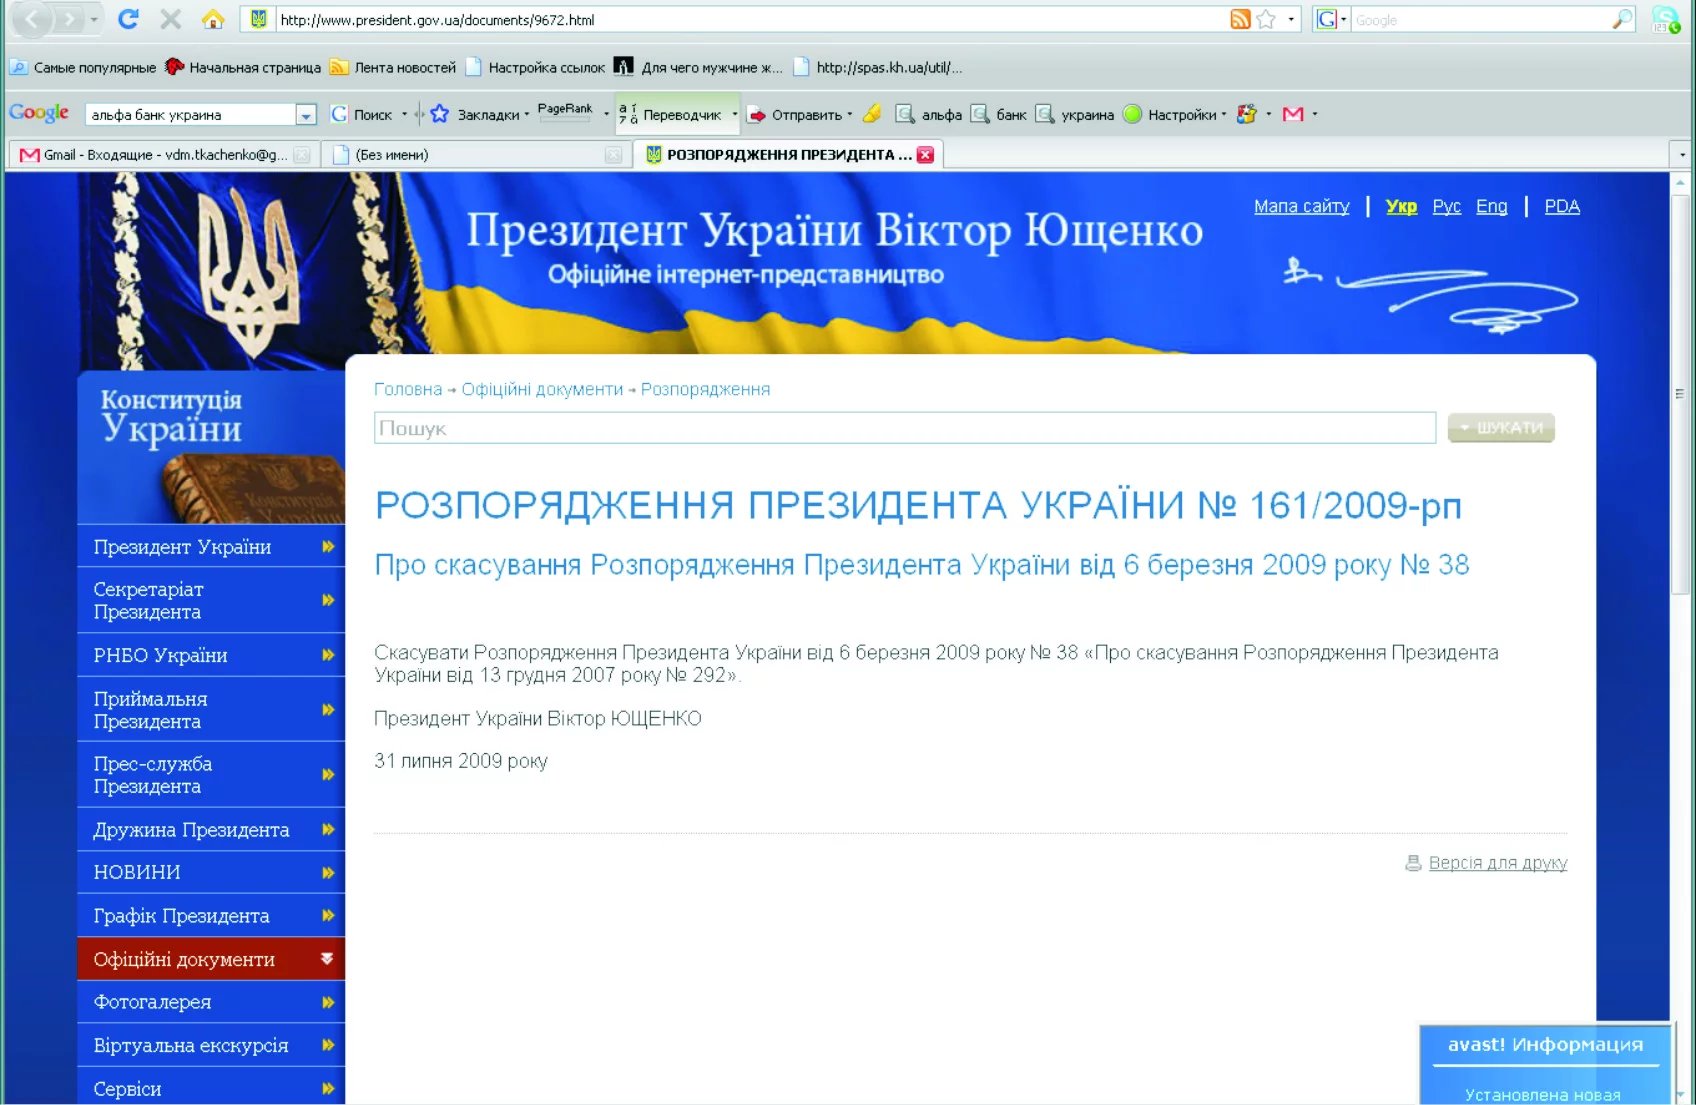Open Секретаріат Президента menu item

(211, 600)
